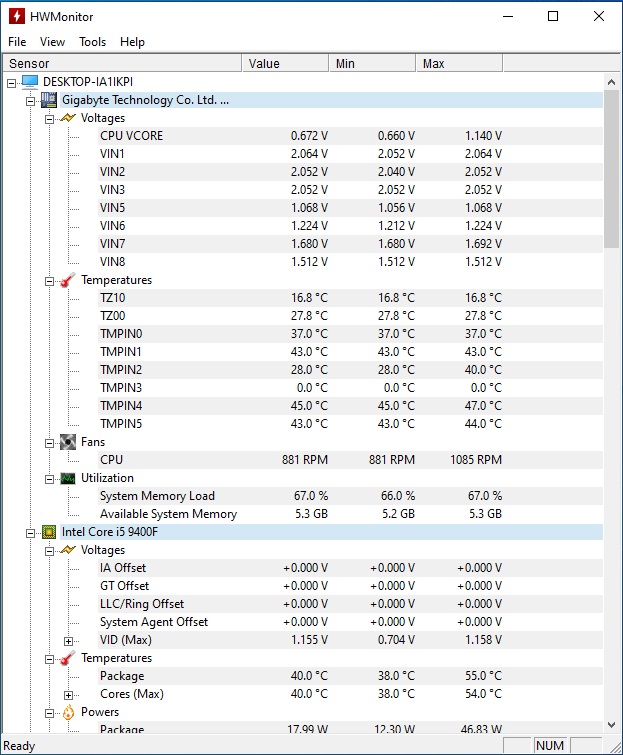The width and height of the screenshot is (623, 755).
Task: Click the Max column header
Action: [x=460, y=64]
